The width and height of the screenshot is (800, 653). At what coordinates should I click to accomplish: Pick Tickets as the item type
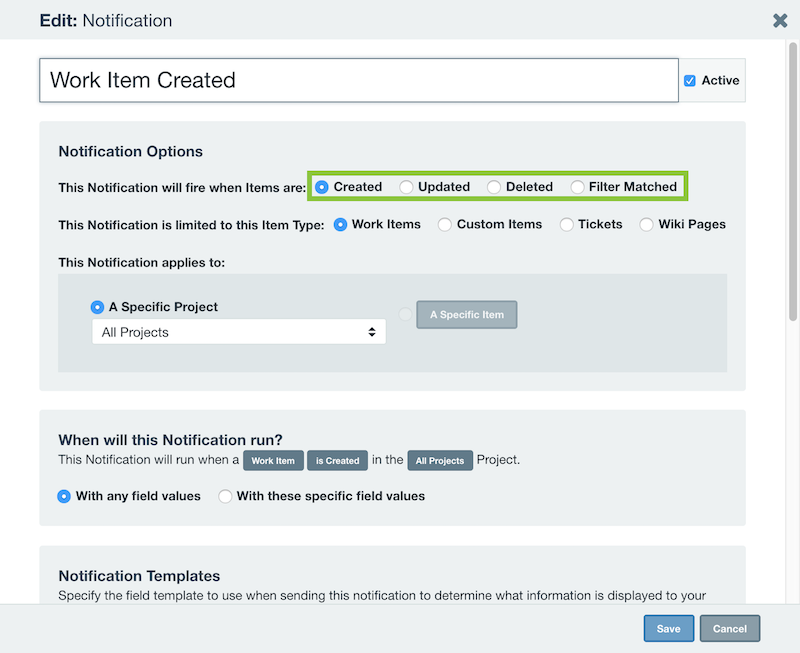tap(566, 224)
